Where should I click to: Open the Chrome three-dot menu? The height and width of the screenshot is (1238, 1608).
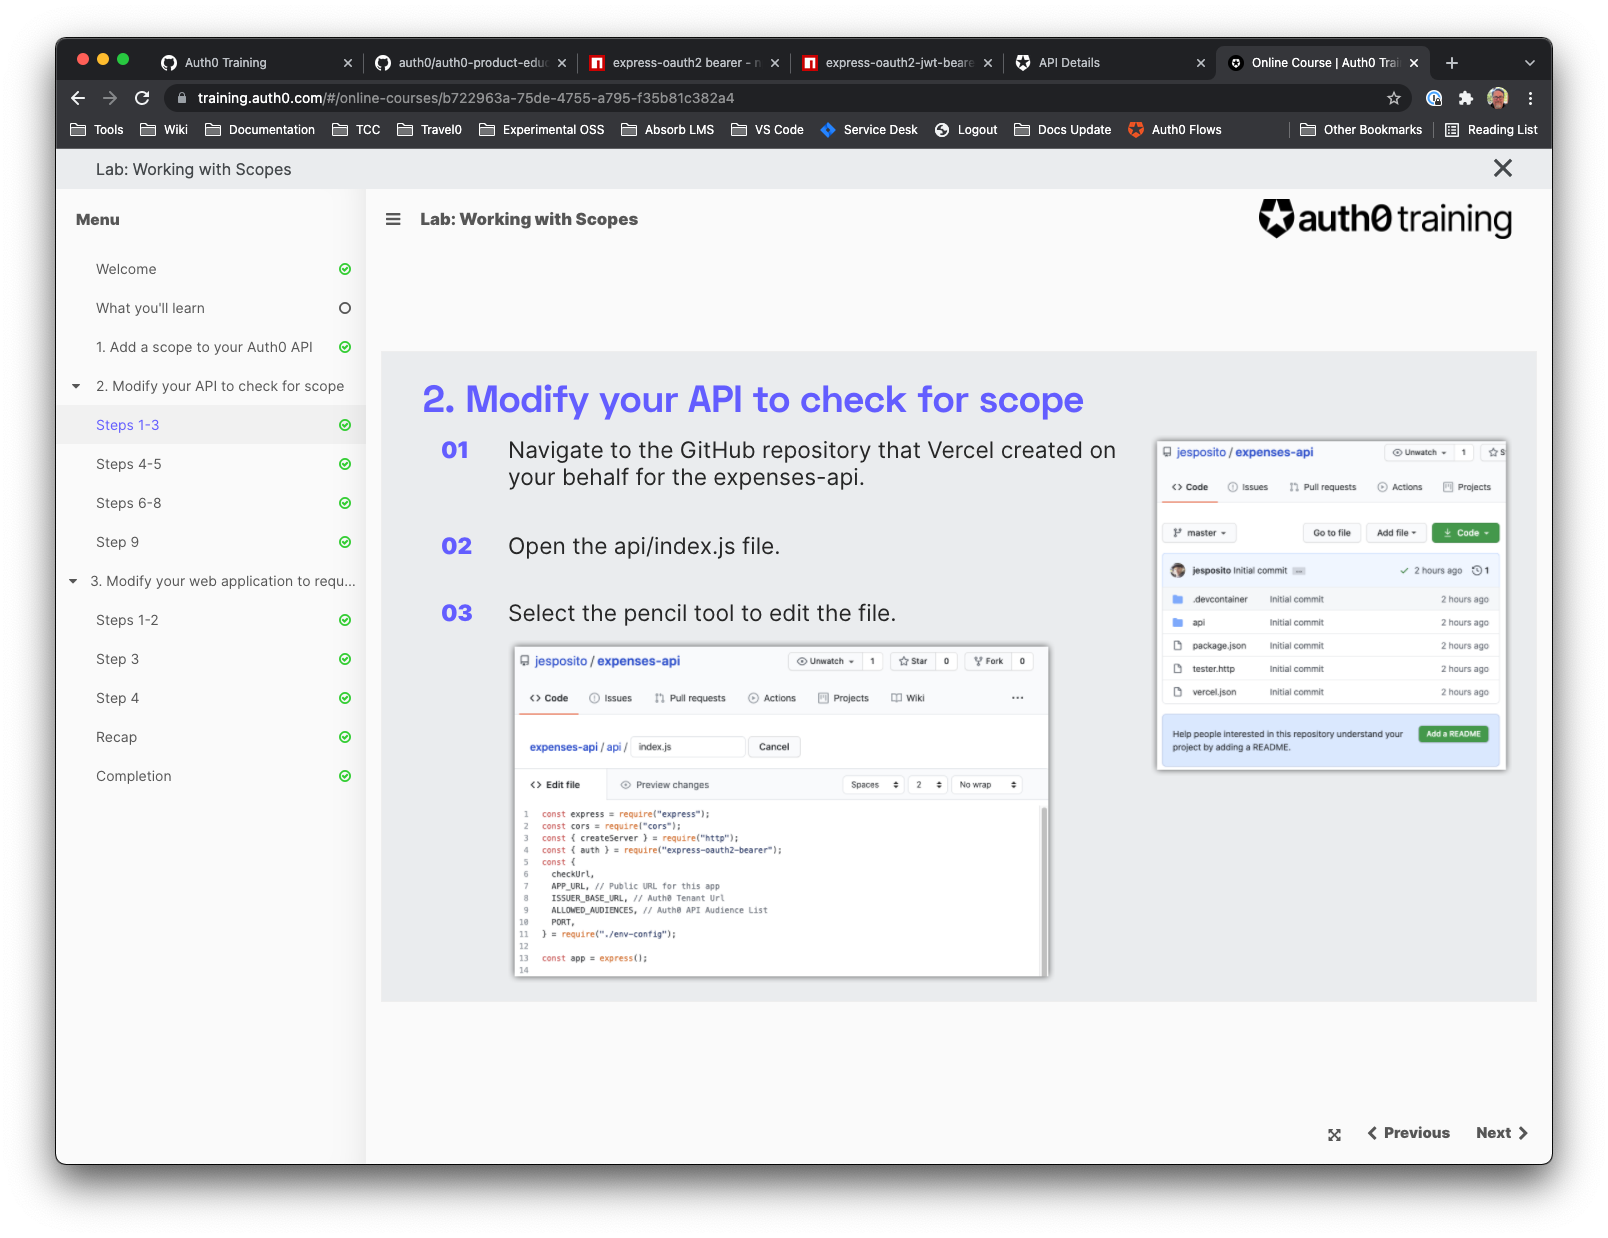click(1530, 98)
